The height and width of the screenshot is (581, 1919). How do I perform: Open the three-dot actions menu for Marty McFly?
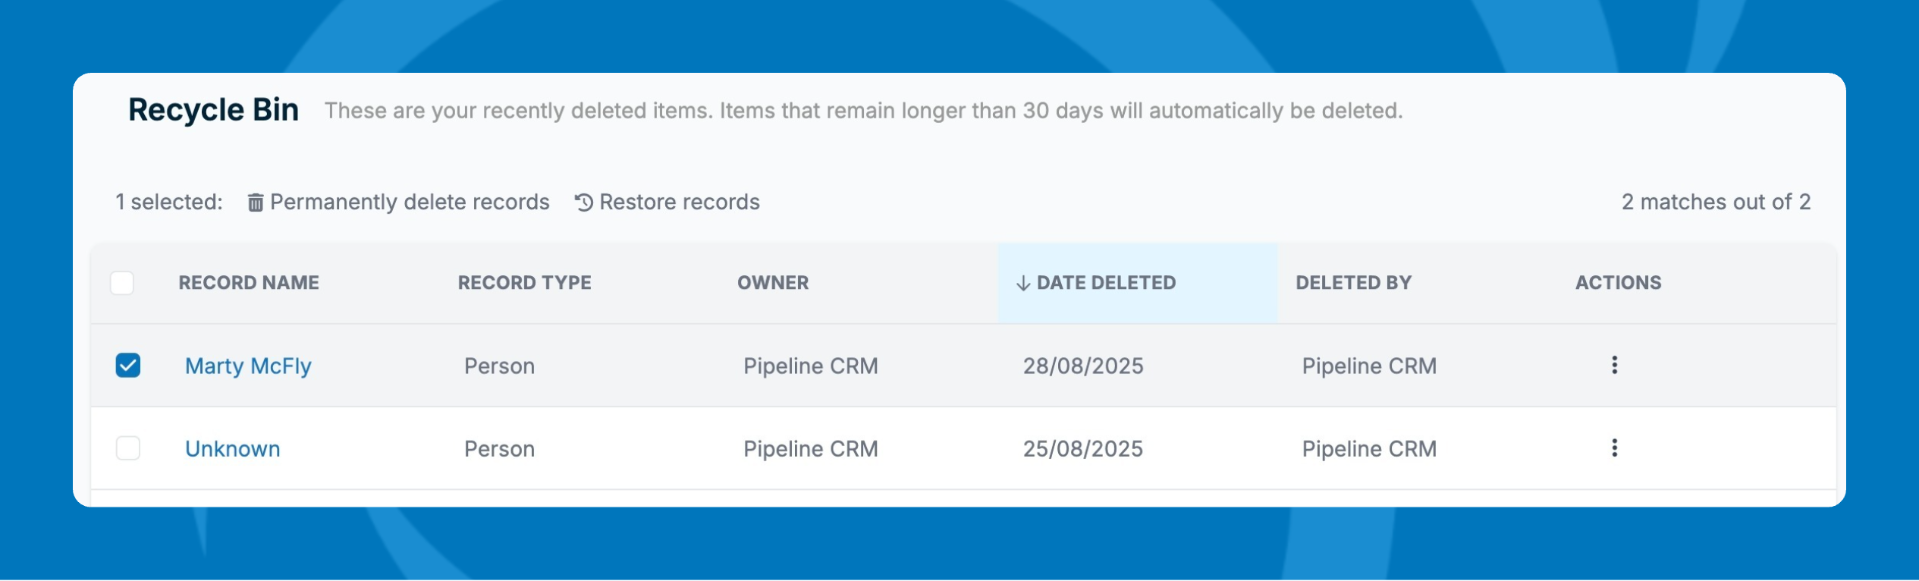pyautogui.click(x=1614, y=365)
